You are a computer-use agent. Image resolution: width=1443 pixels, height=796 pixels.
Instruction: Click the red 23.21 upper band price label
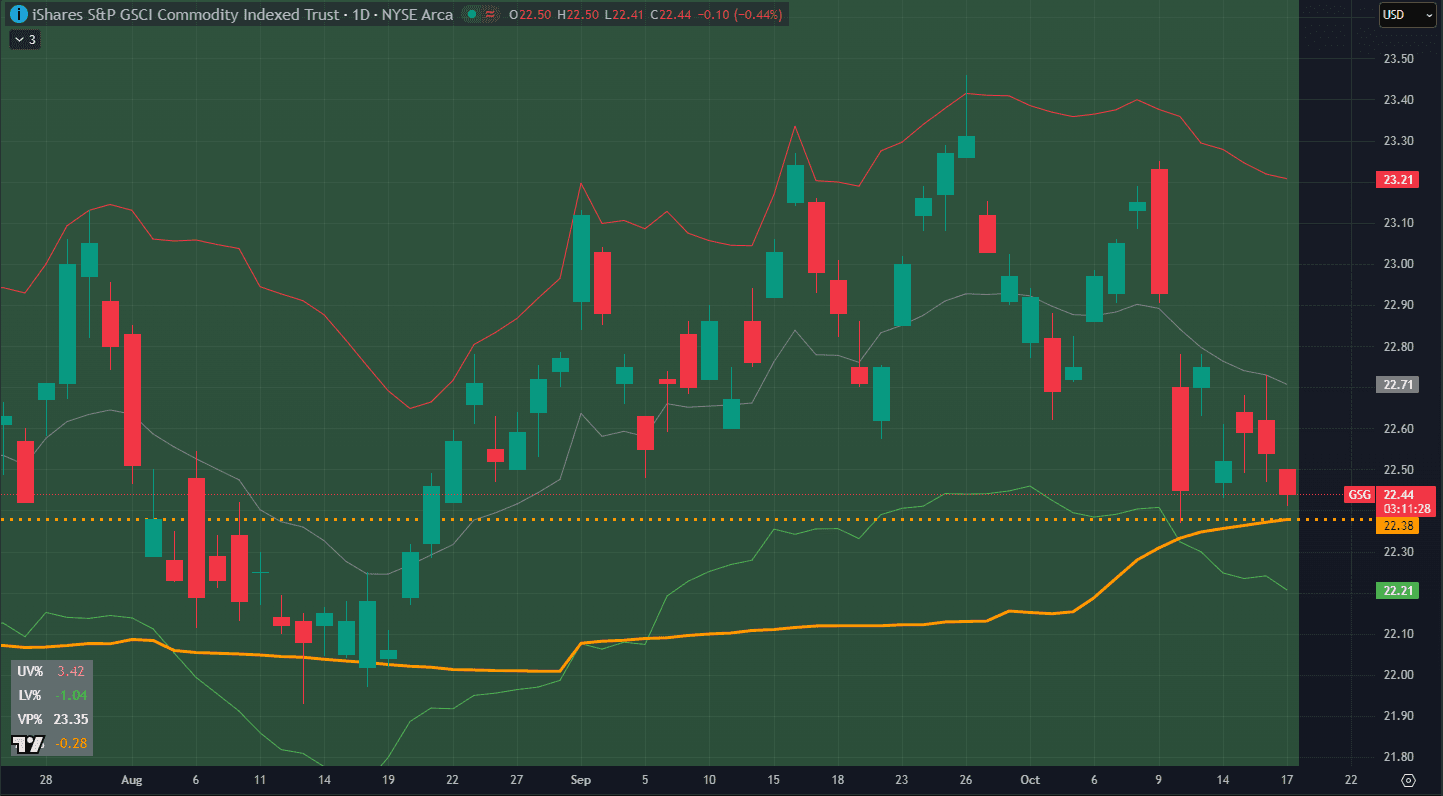click(x=1397, y=180)
